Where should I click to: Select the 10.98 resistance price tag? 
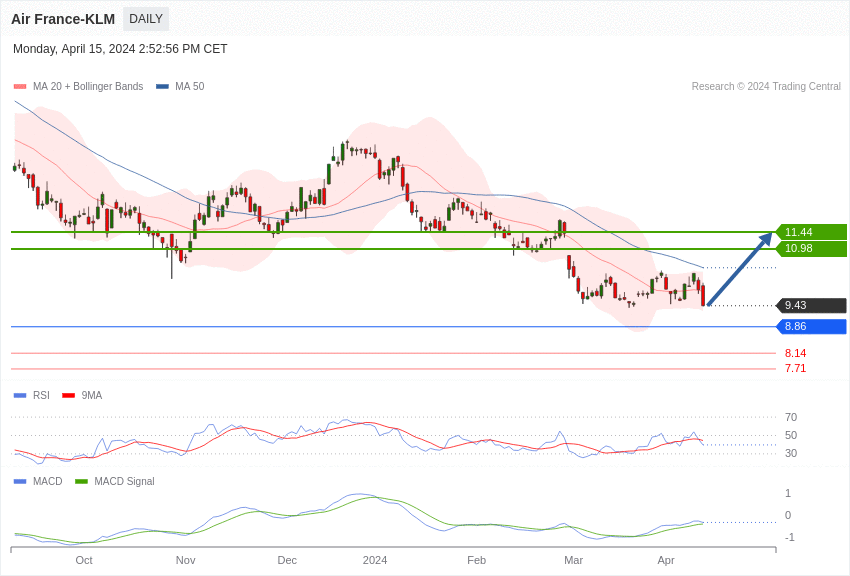[811, 249]
